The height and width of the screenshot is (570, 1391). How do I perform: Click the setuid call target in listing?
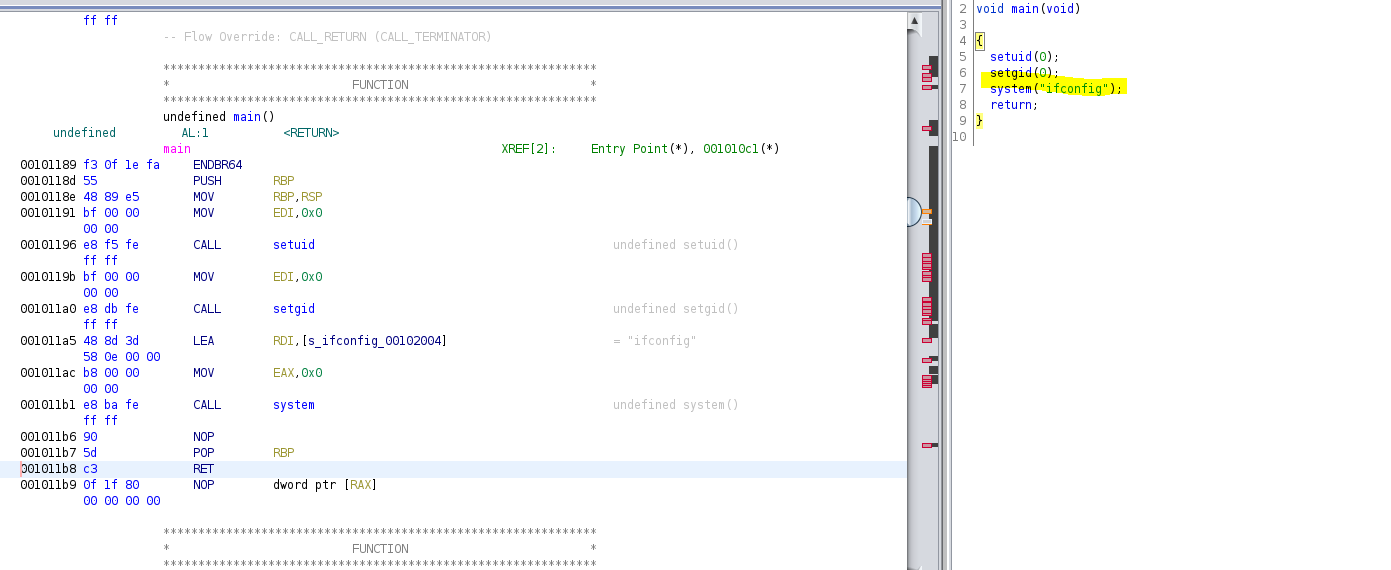pos(294,245)
